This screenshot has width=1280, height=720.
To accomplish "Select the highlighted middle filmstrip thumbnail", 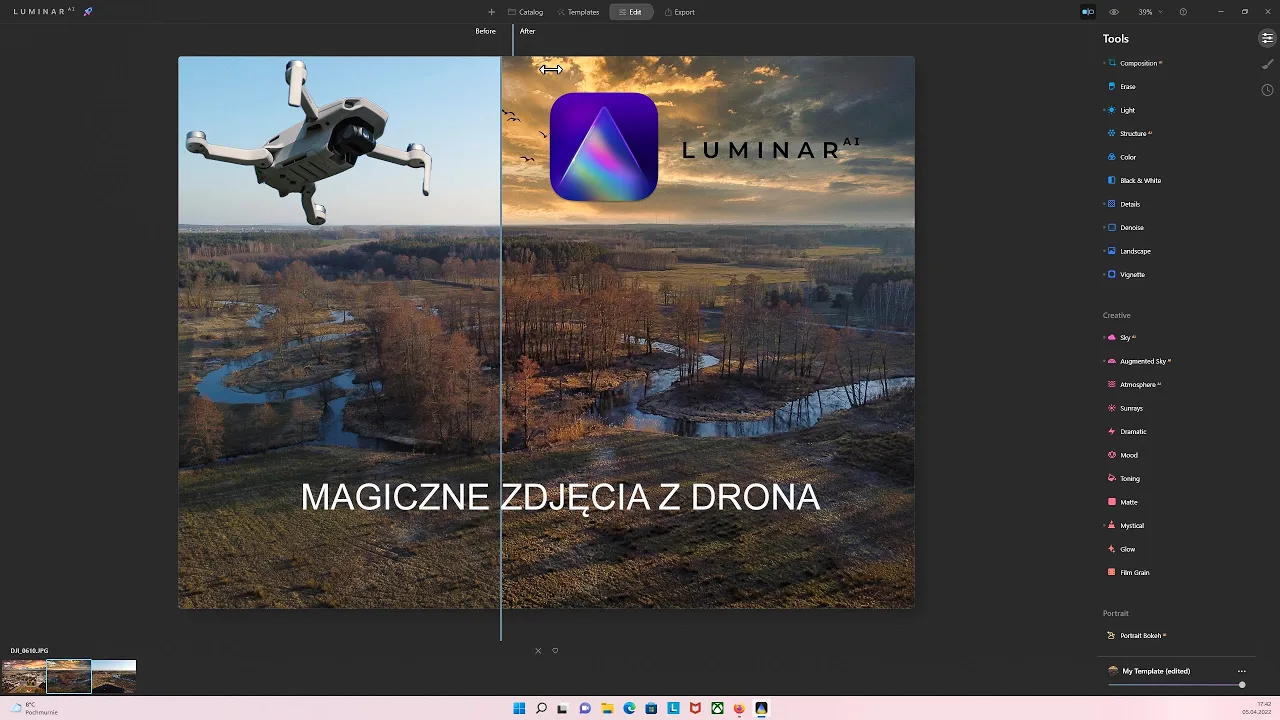I will click(x=69, y=676).
